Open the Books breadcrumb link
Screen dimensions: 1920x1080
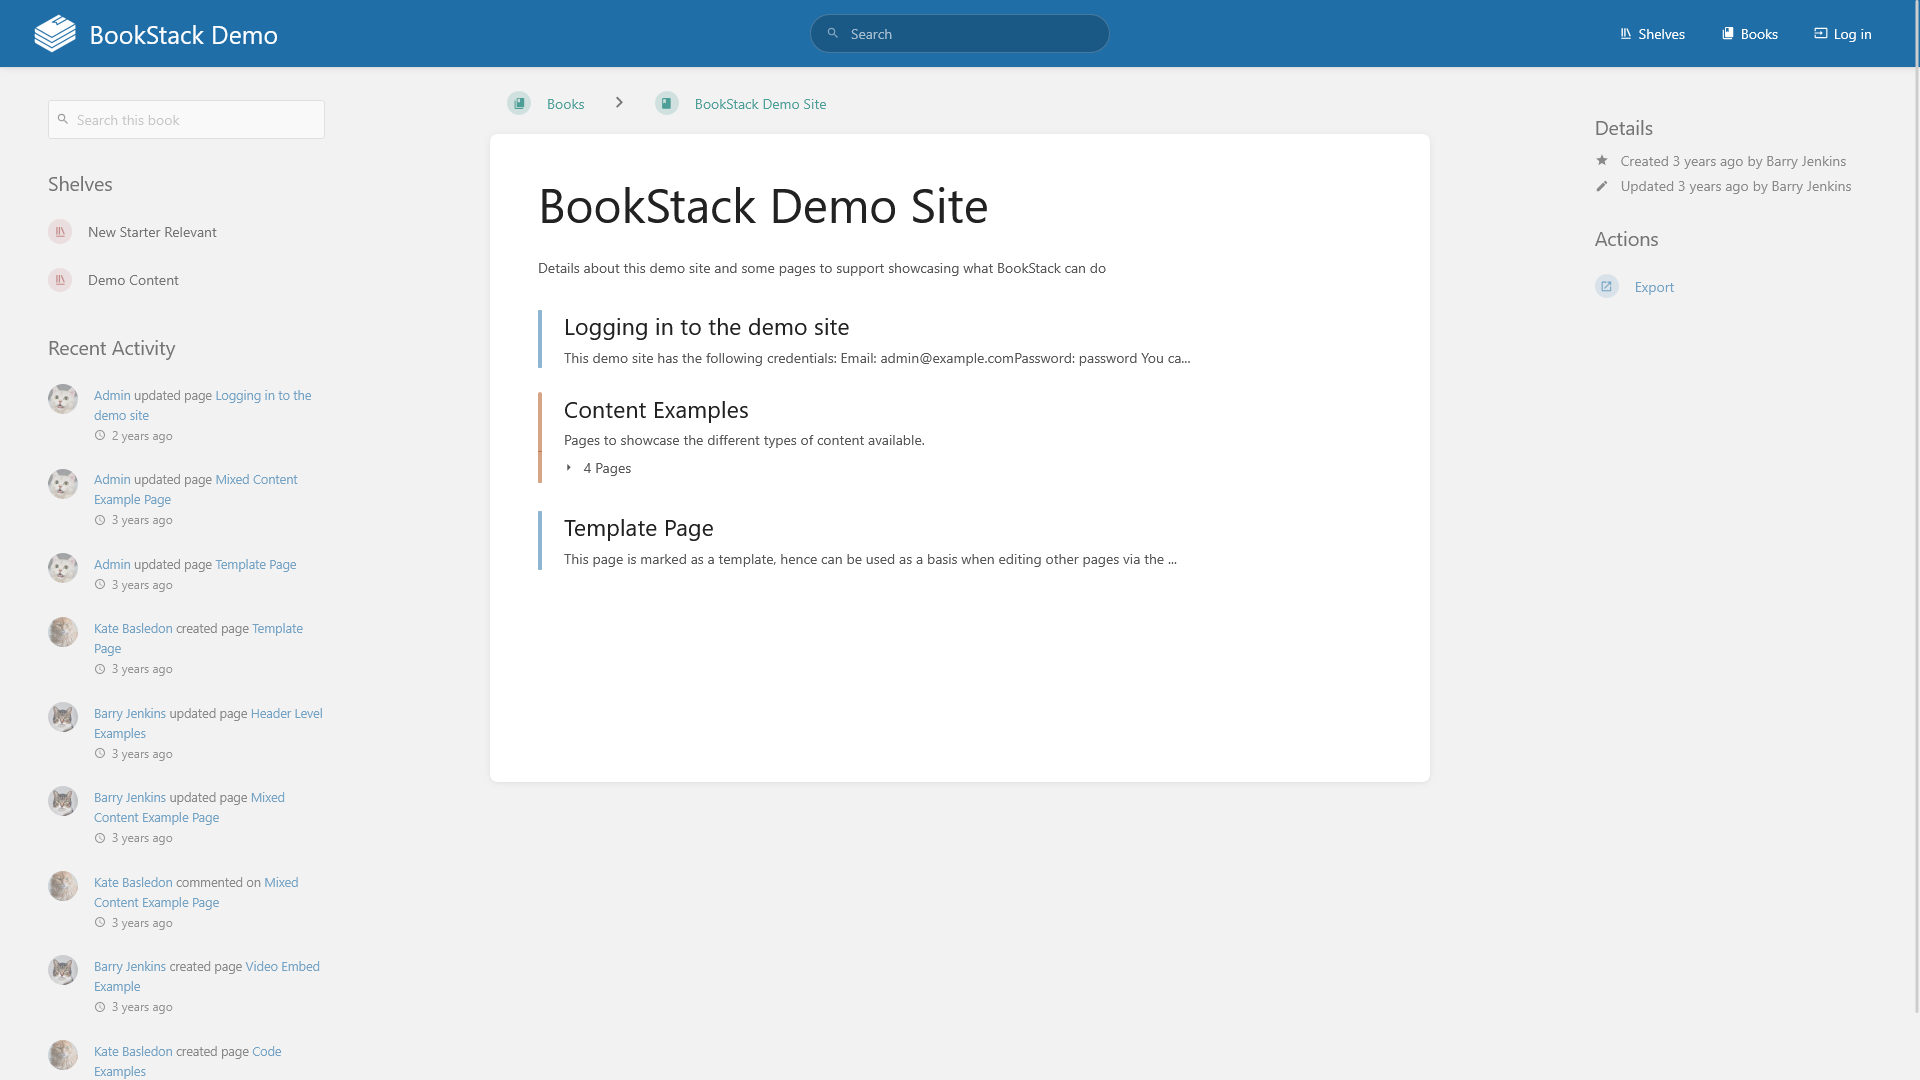tap(565, 104)
